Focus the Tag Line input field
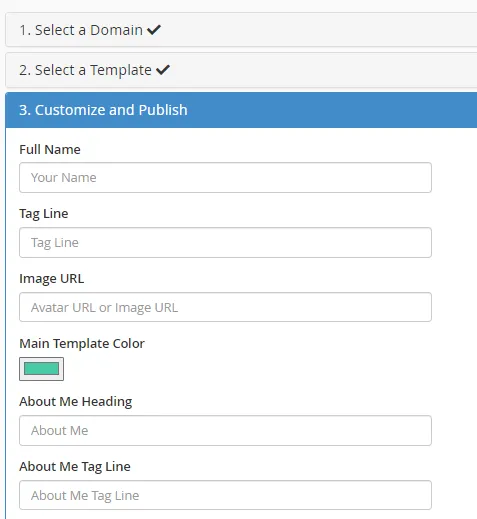Image resolution: width=477 pixels, height=519 pixels. (x=225, y=242)
